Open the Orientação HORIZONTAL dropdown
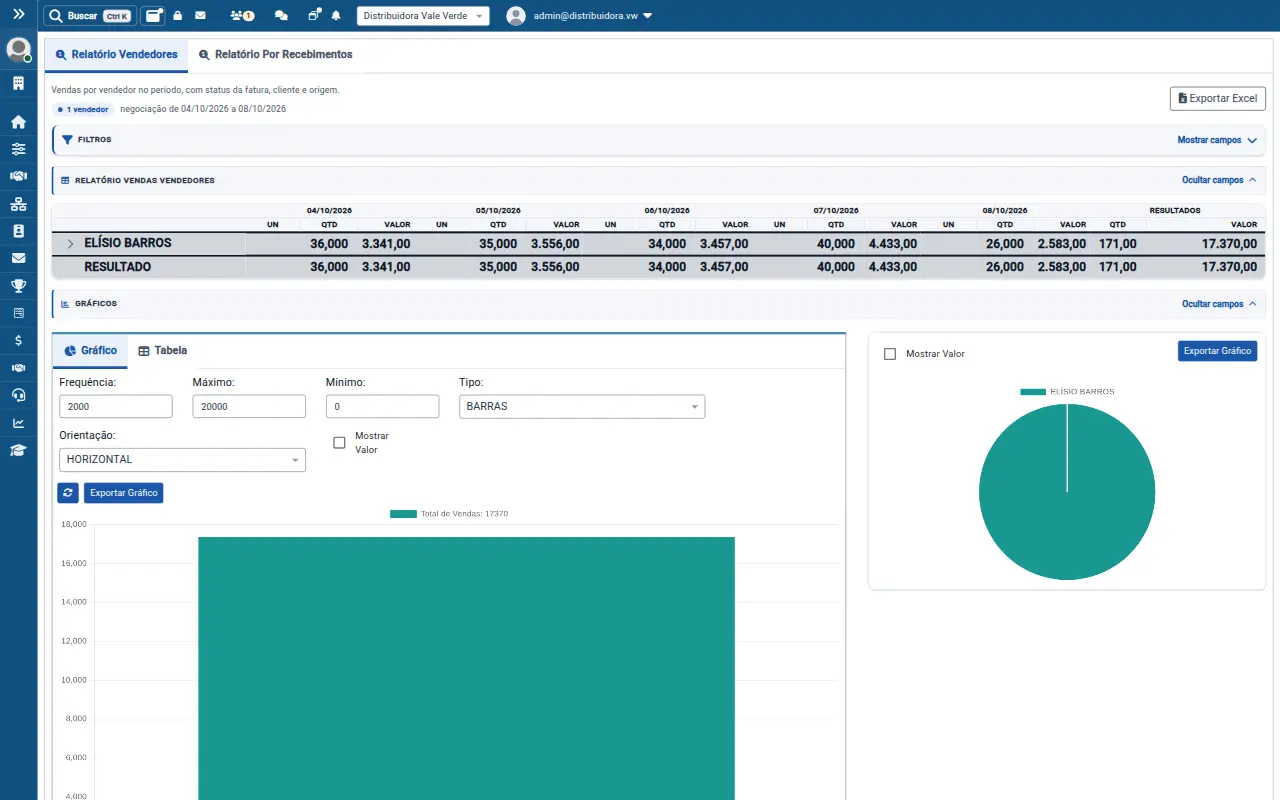1280x800 pixels. click(182, 459)
